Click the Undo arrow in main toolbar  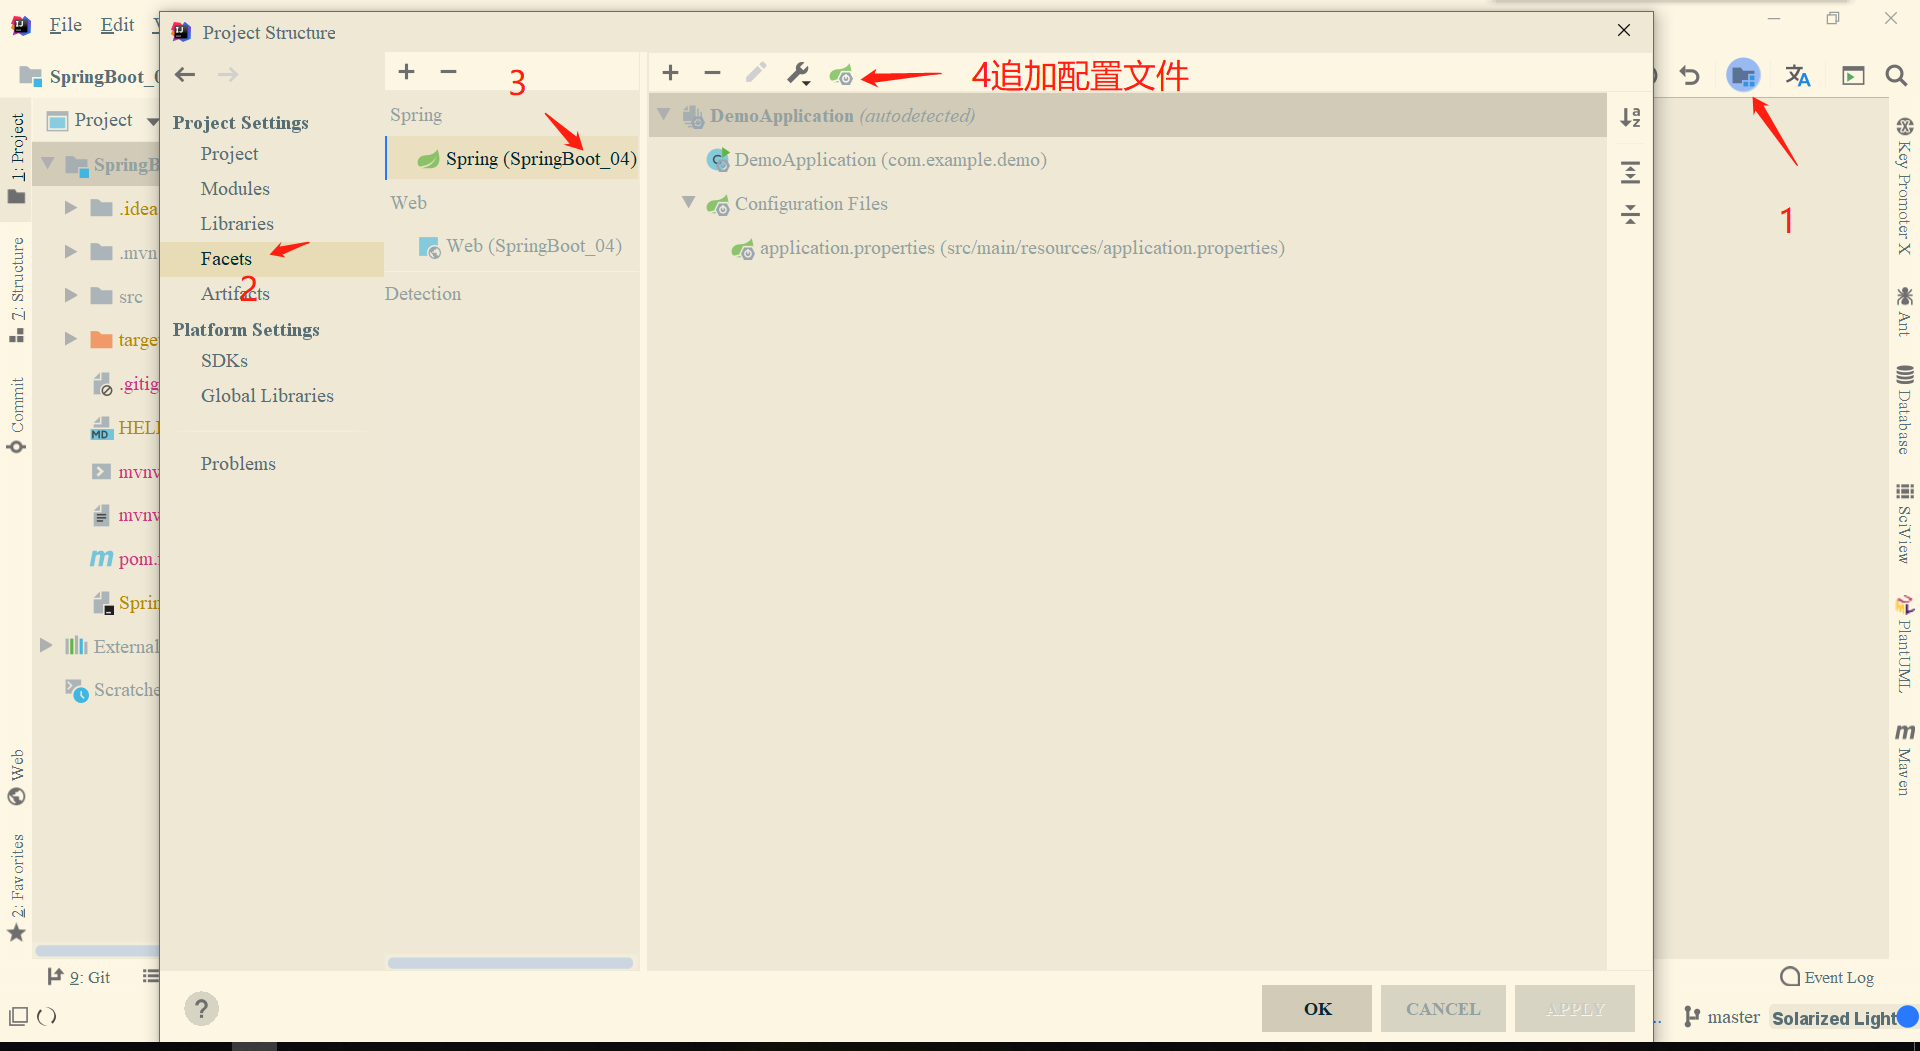1690,75
